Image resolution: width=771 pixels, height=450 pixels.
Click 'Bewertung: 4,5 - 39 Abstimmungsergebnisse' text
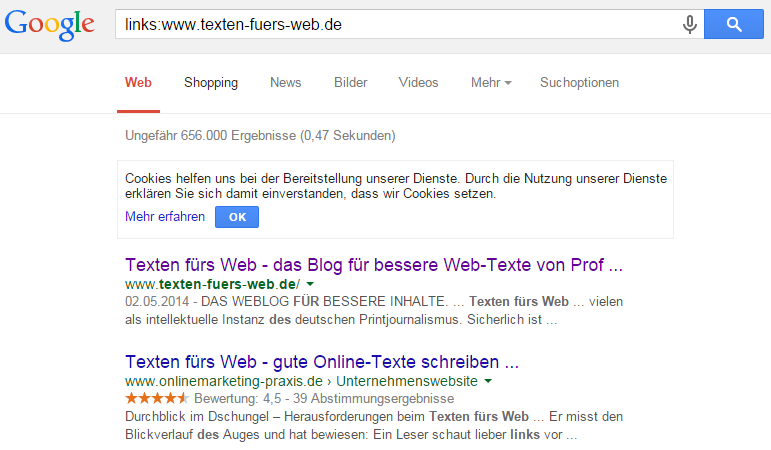(324, 399)
